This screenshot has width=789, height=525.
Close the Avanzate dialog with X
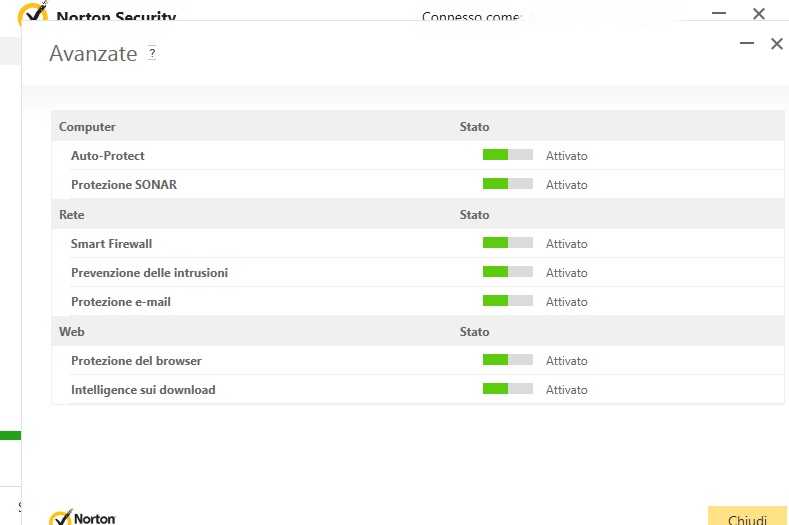point(777,44)
